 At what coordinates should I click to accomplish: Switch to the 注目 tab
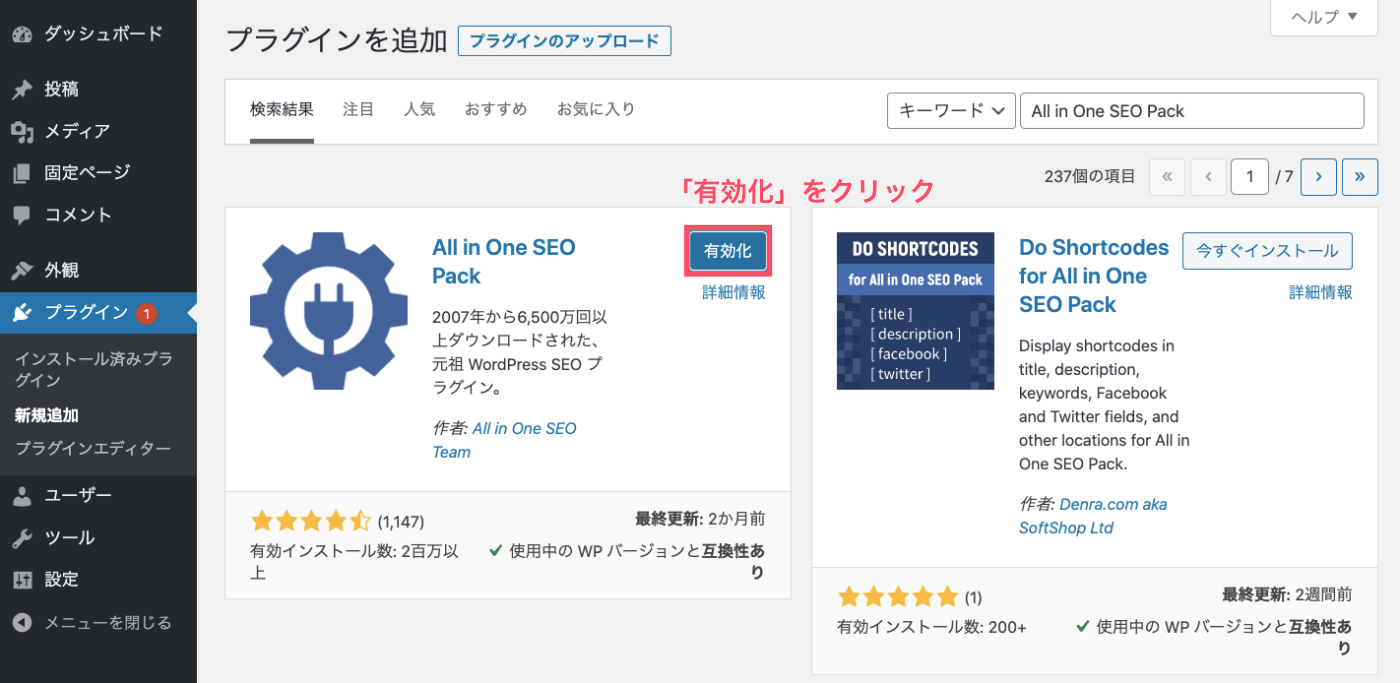pyautogui.click(x=358, y=110)
